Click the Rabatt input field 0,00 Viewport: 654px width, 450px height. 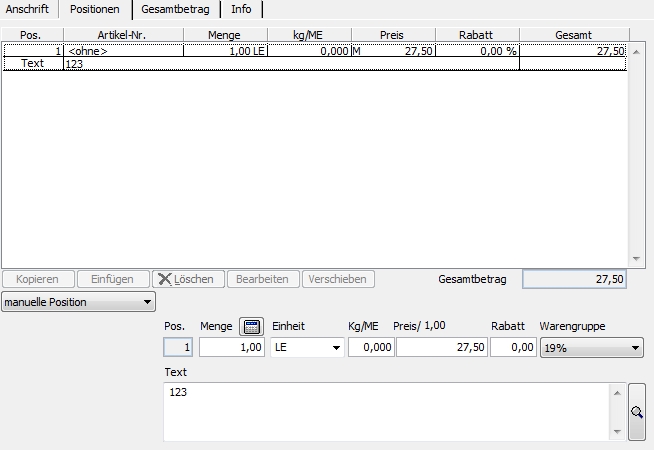point(513,347)
